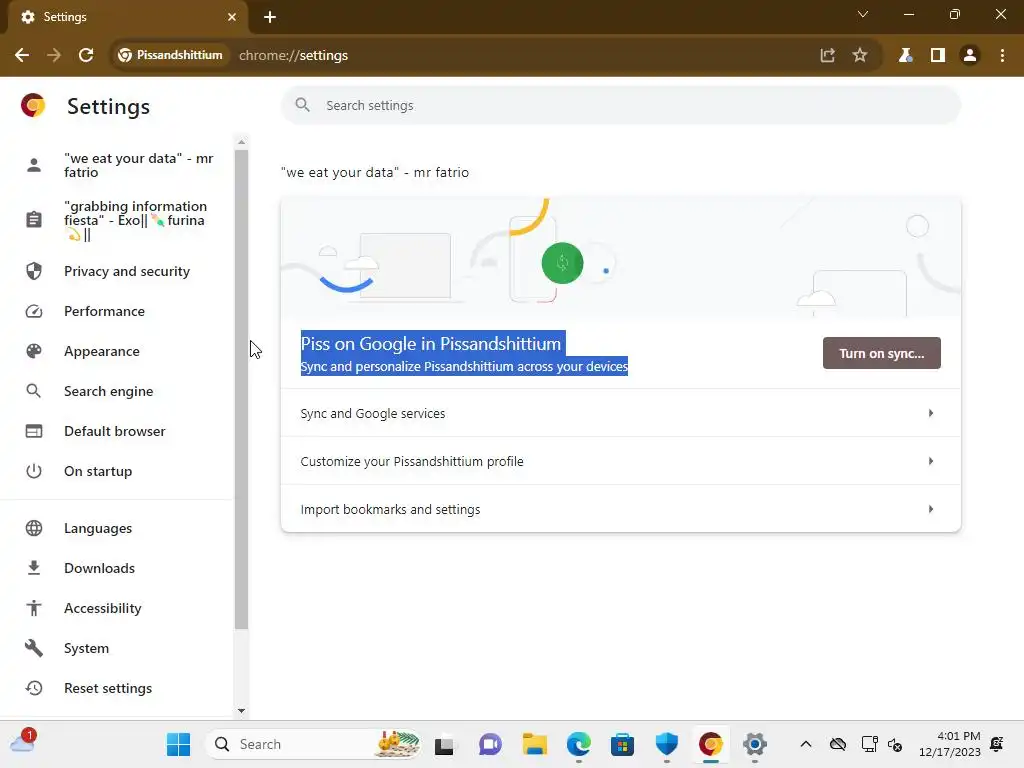Open the experiments flask icon
The width and height of the screenshot is (1024, 768).
tap(905, 56)
